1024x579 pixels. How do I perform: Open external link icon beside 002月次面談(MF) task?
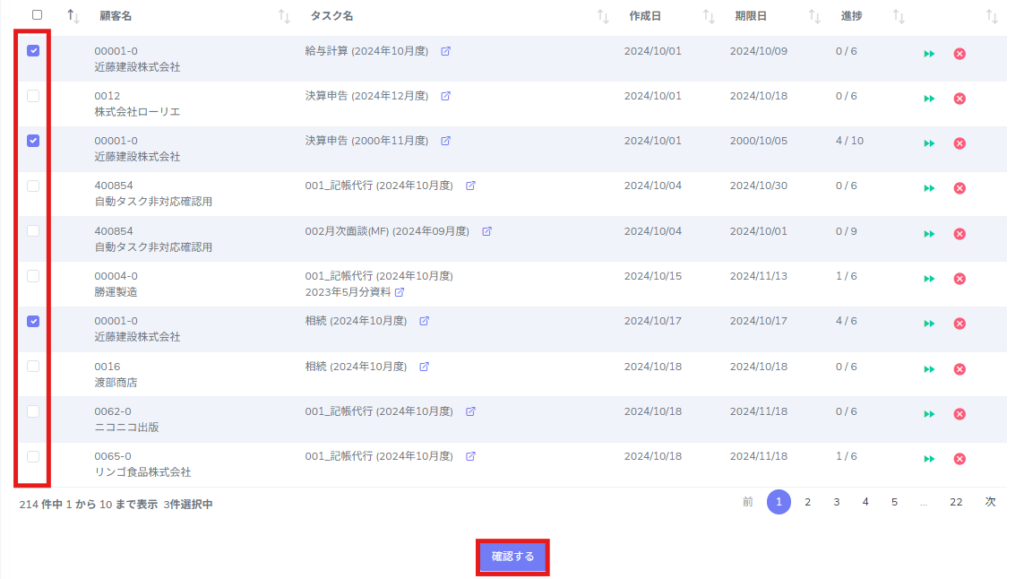(487, 231)
